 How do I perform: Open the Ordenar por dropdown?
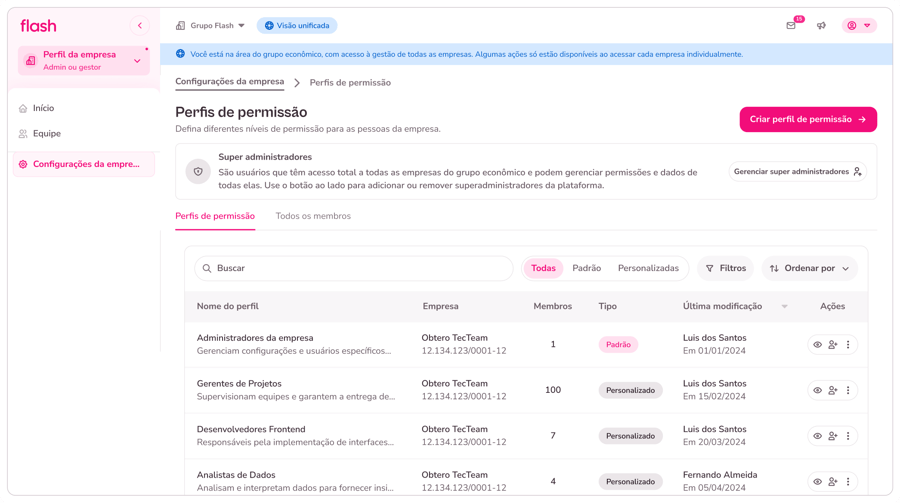point(809,268)
